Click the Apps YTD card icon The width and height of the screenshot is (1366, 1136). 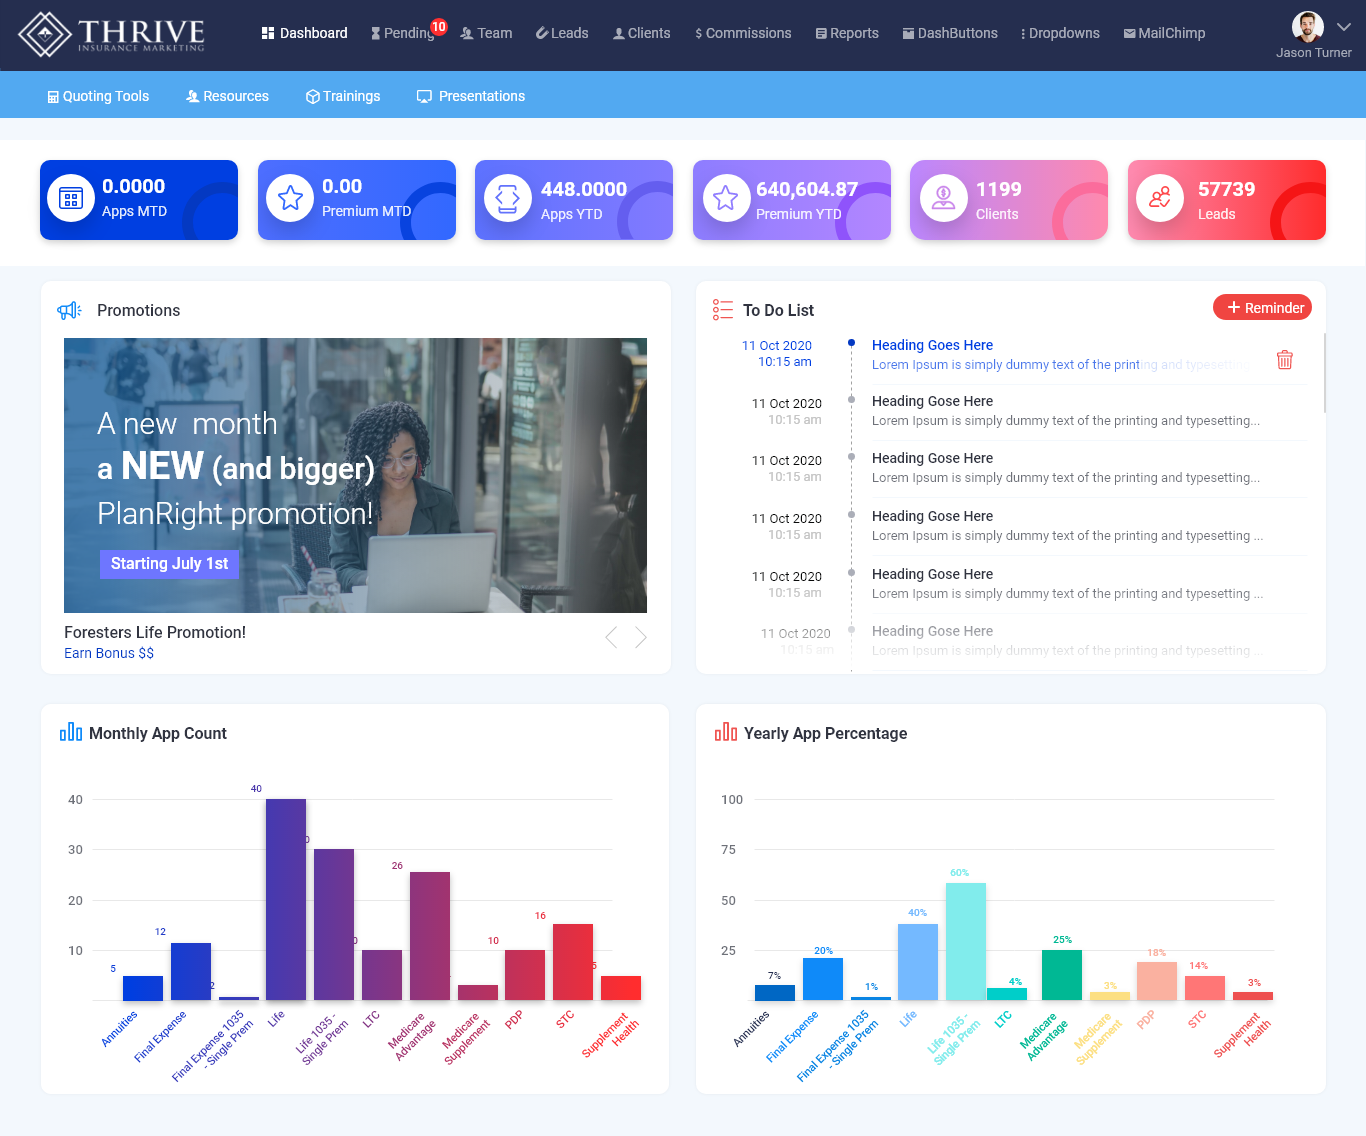pos(508,198)
